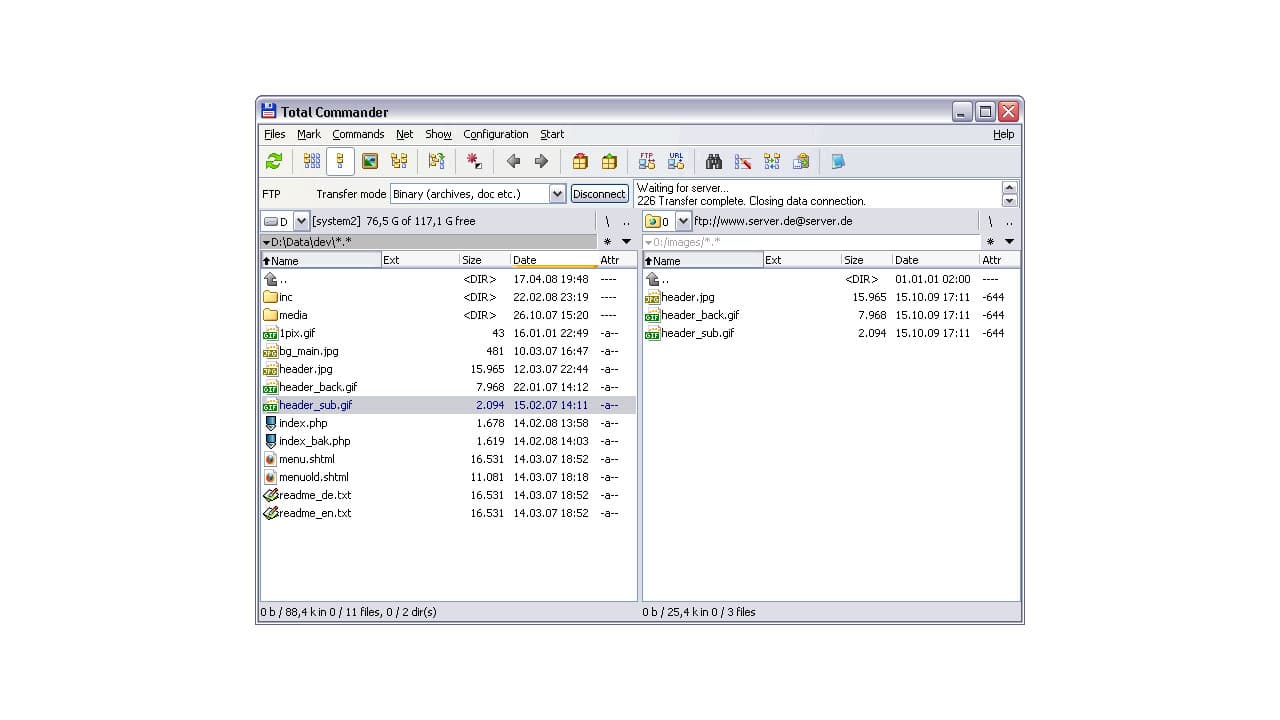Open left path history dropdown arrow
1280x720 pixels.
tap(627, 241)
